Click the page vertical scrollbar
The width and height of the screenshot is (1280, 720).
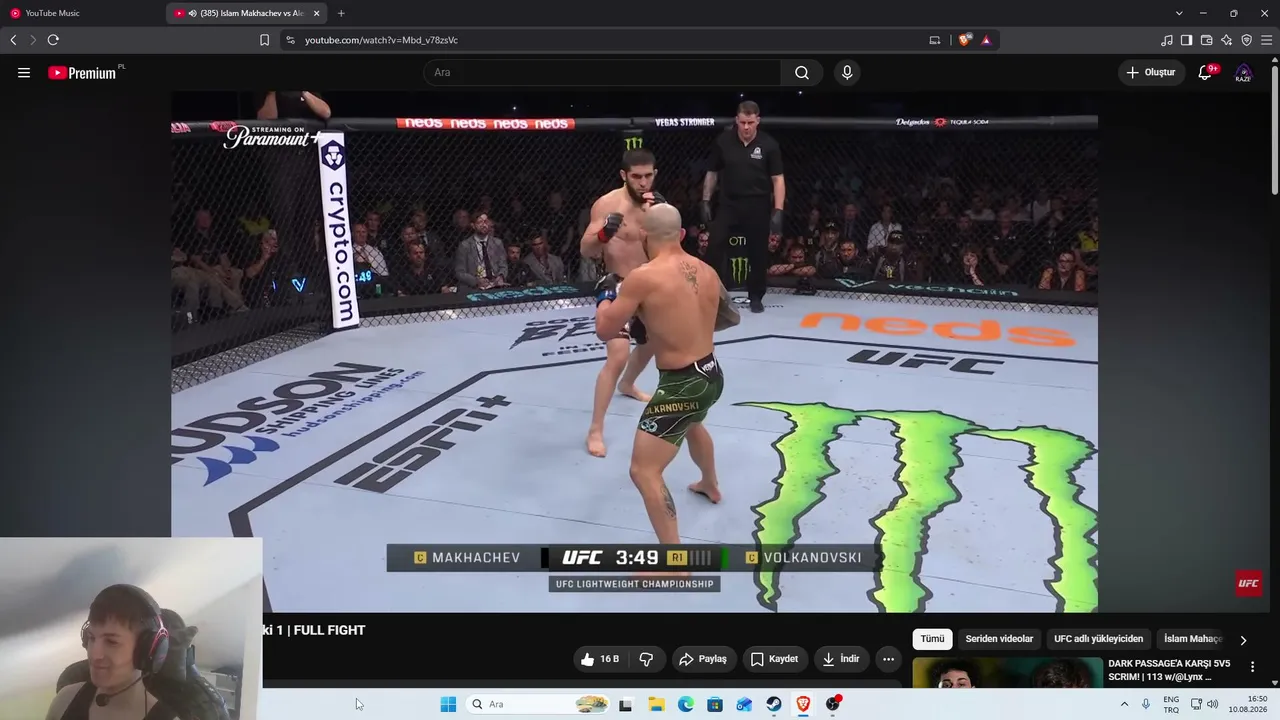click(x=1274, y=130)
